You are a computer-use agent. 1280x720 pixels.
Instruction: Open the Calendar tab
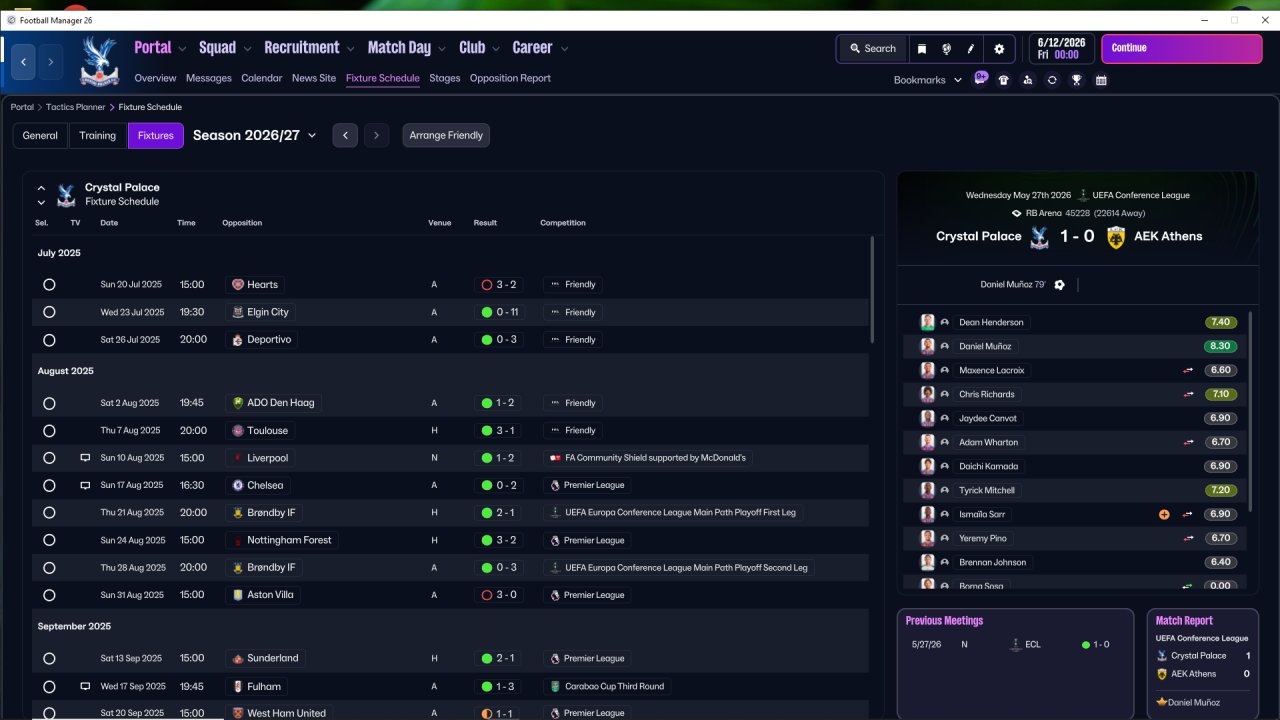point(261,78)
